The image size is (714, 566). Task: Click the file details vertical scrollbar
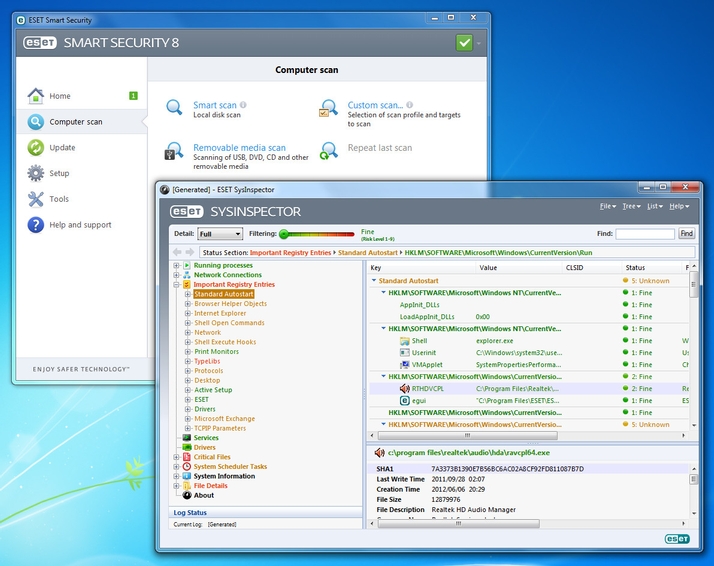point(694,479)
